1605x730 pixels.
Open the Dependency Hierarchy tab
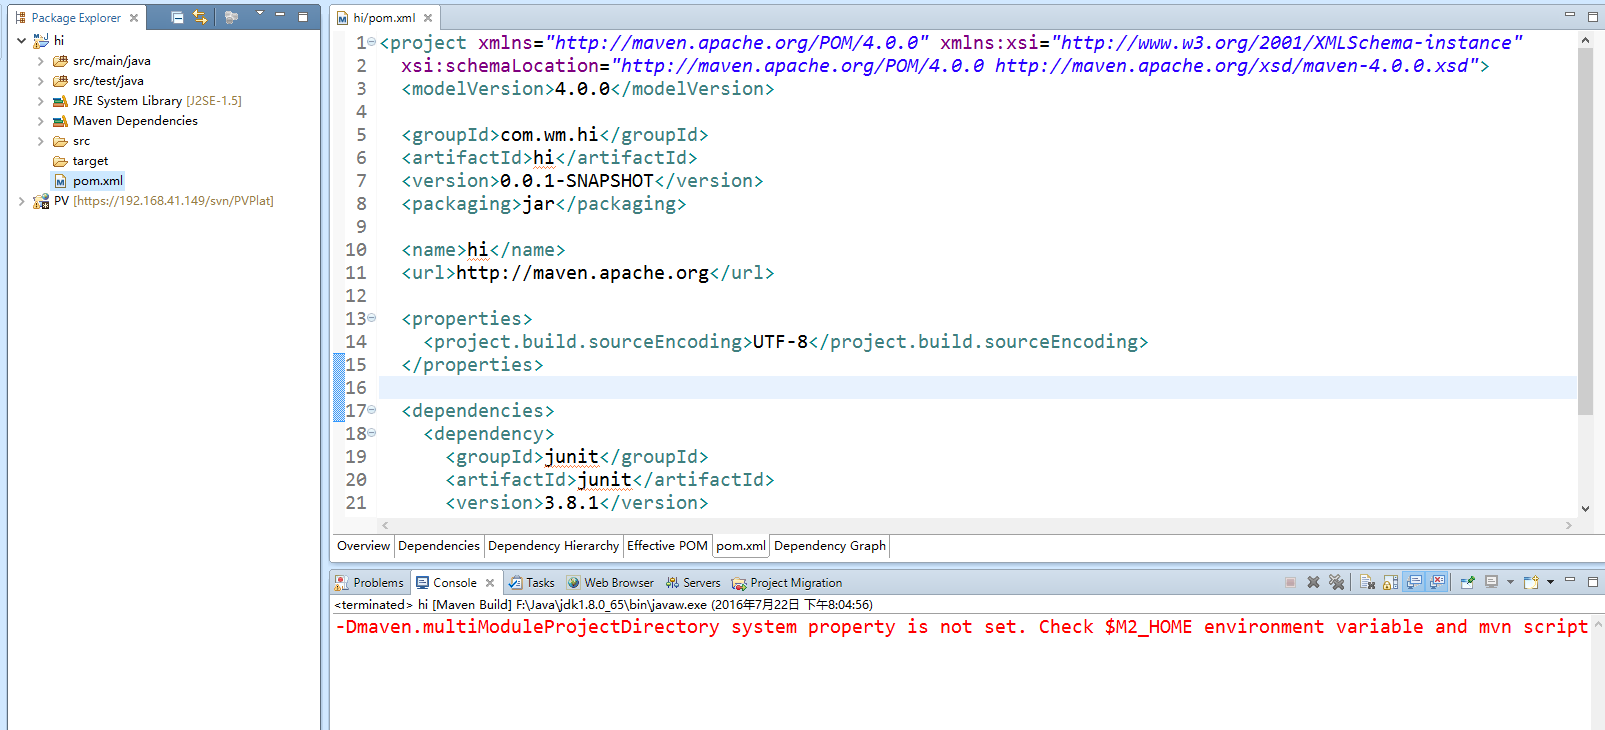tap(553, 546)
